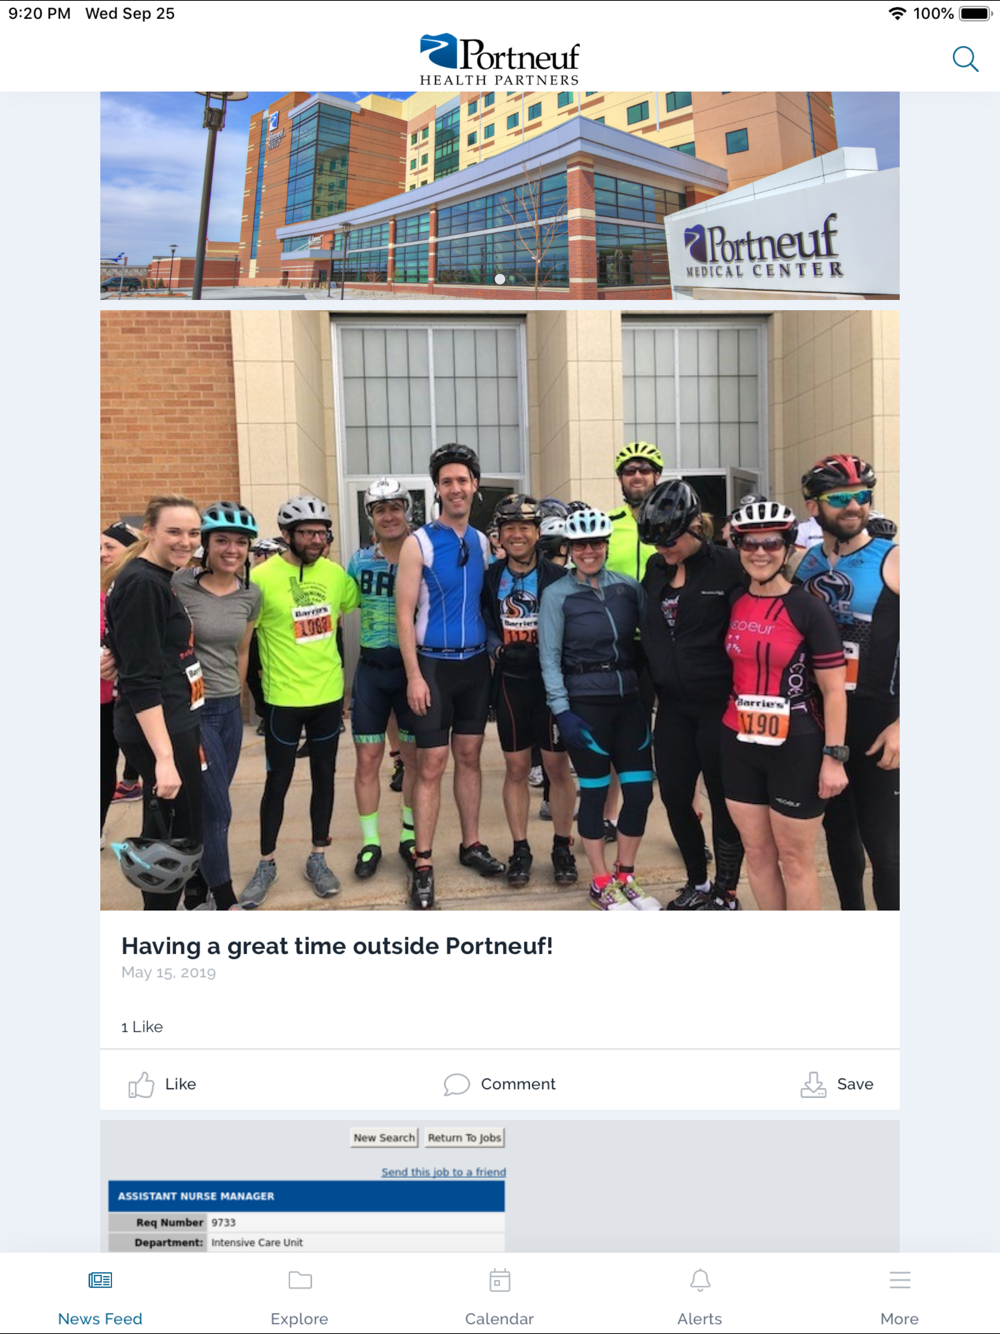Open the News Feed tab icon

(100, 1280)
